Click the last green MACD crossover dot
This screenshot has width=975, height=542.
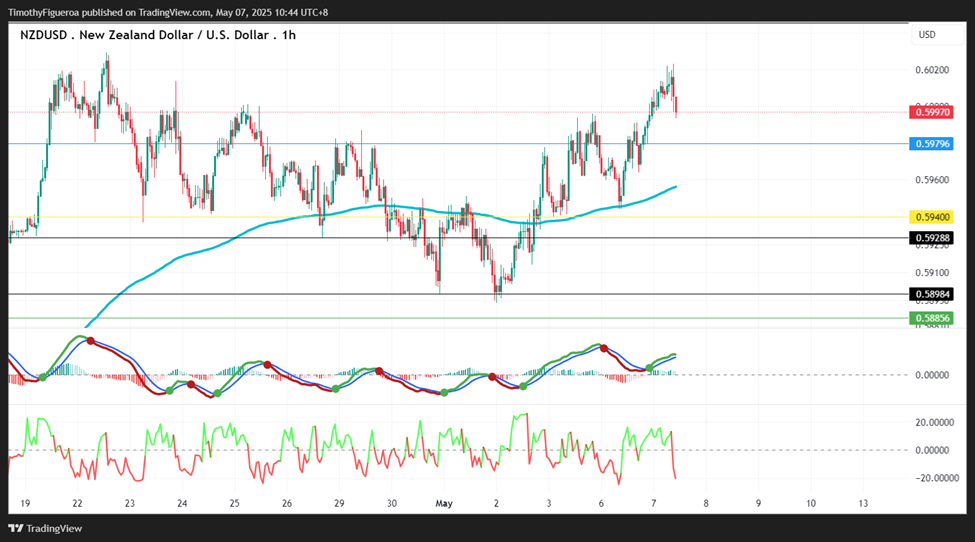coord(650,369)
